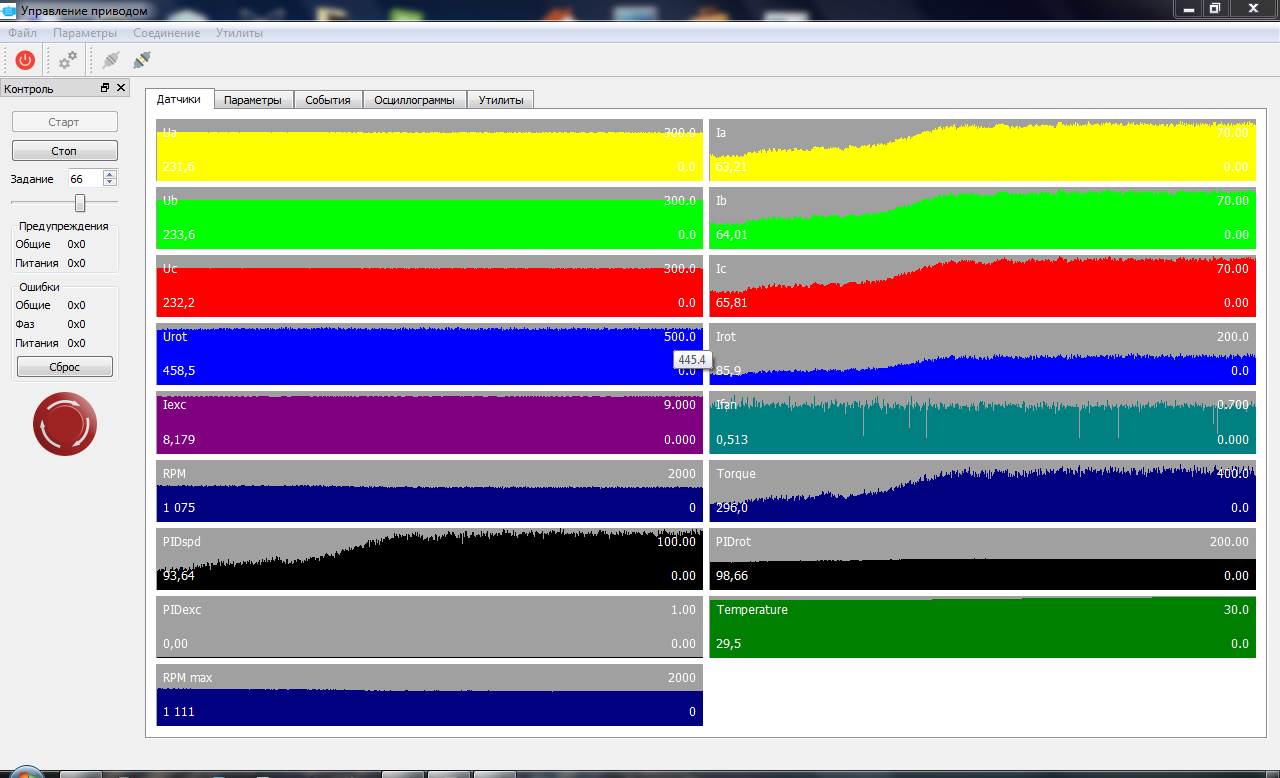Switch to the Параметры tab
The image size is (1280, 778).
253,100
